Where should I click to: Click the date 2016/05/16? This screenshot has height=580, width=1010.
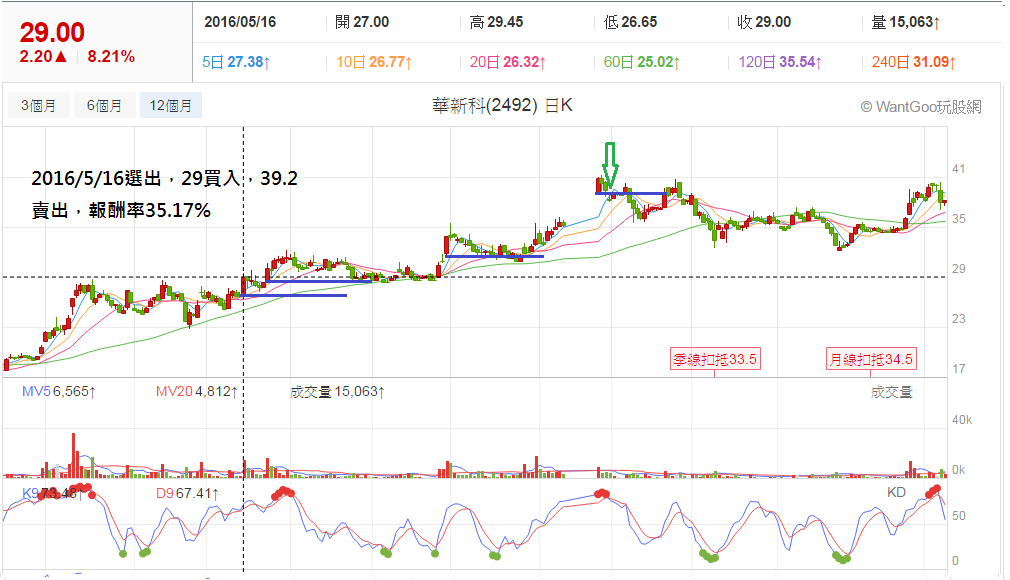(x=240, y=22)
